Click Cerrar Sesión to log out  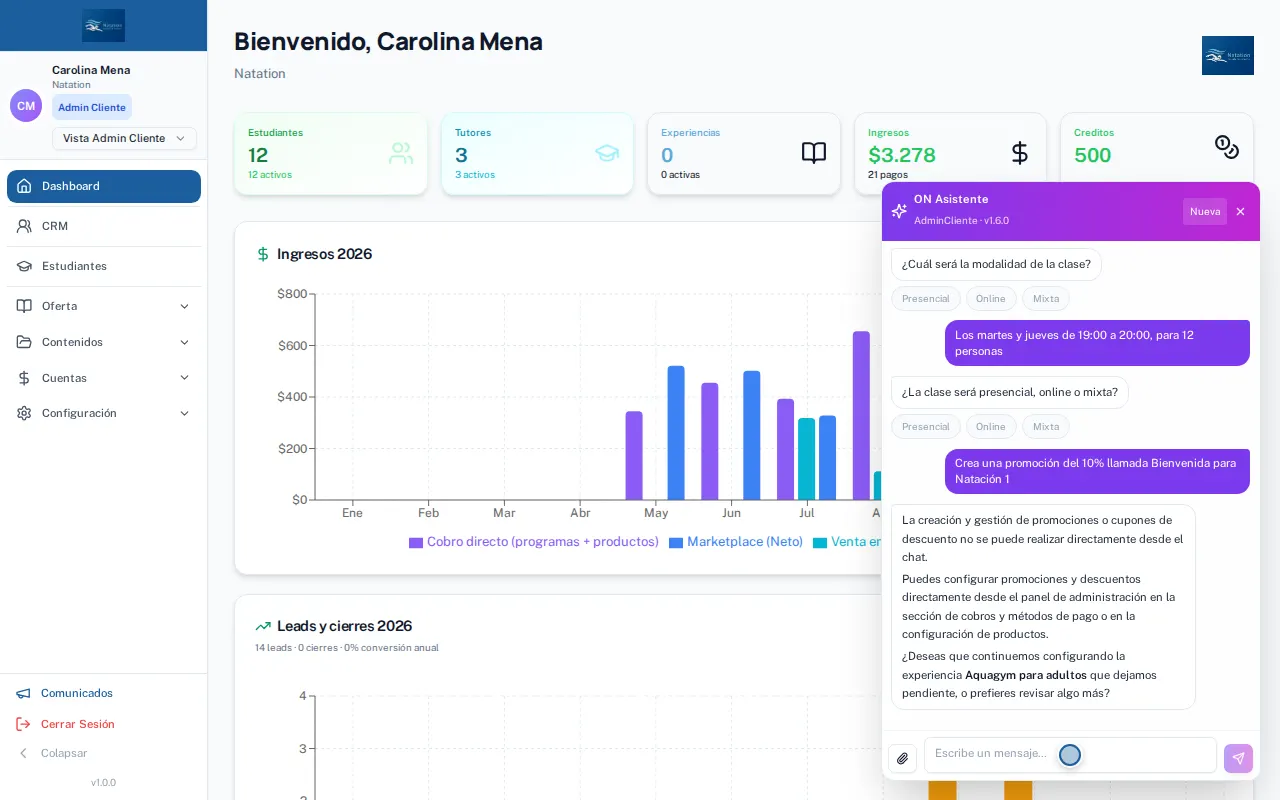tap(66, 724)
